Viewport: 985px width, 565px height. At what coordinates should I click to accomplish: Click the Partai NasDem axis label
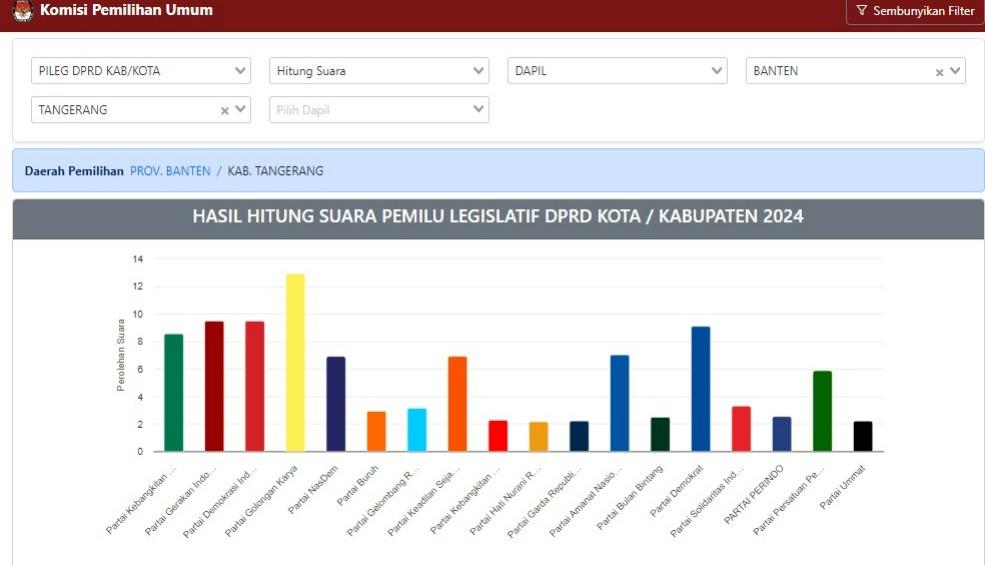click(x=313, y=490)
